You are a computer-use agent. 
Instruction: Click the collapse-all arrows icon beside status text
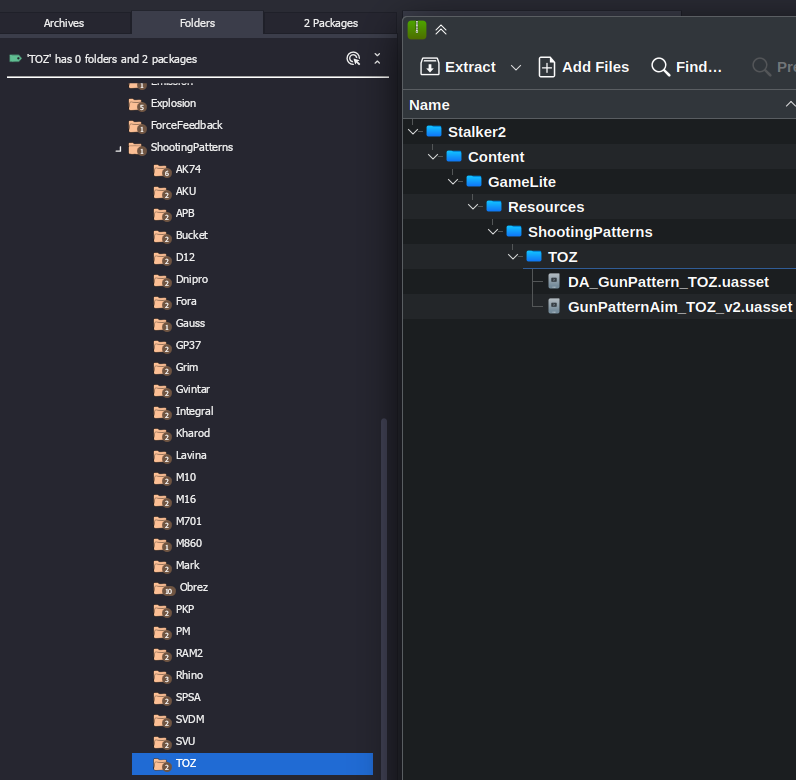click(x=377, y=58)
